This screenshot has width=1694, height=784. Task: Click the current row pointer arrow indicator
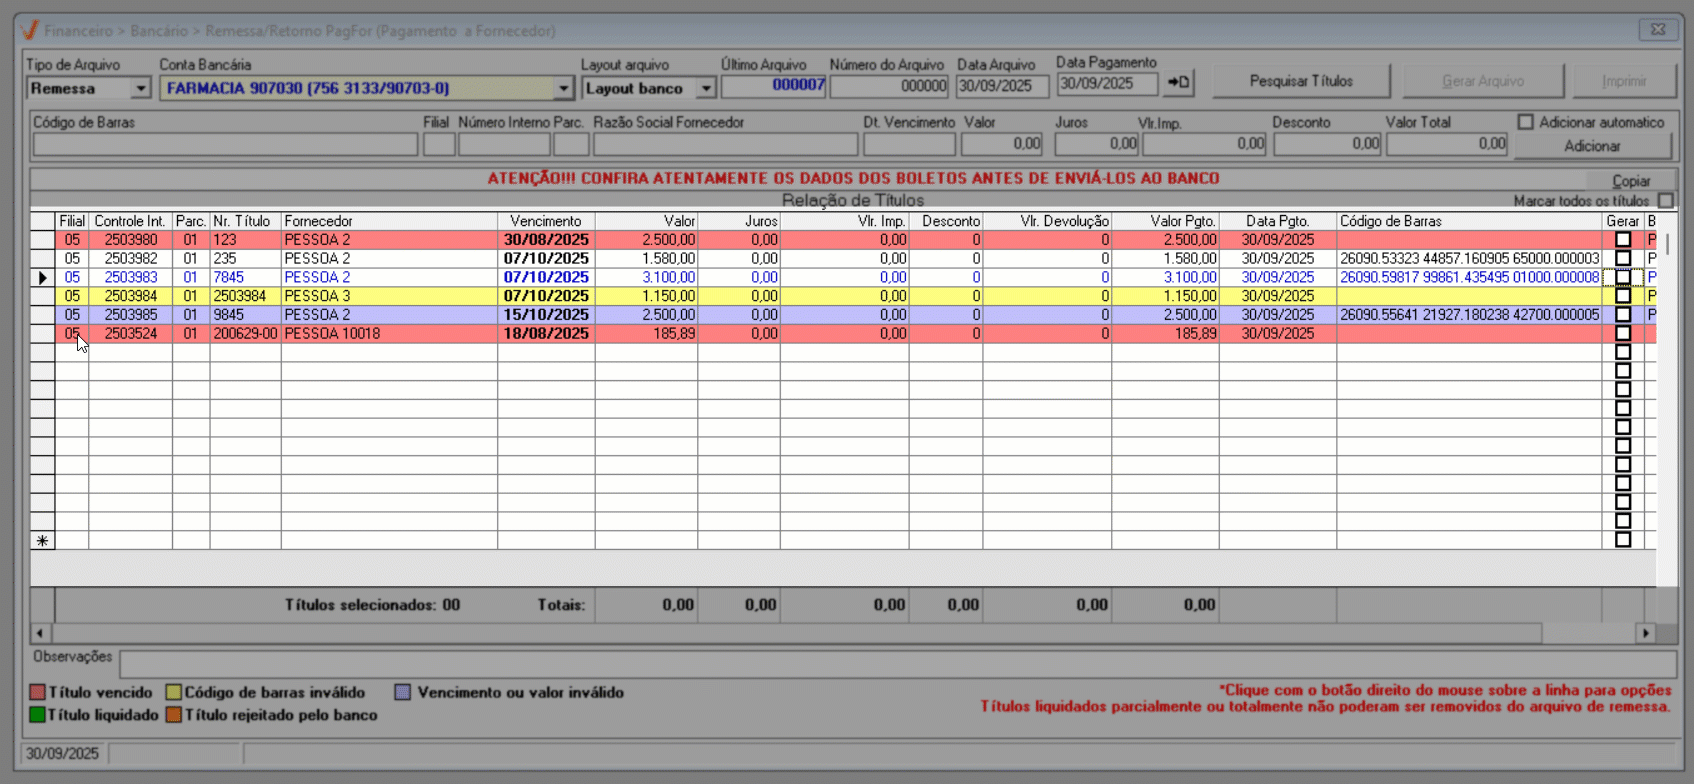(42, 277)
